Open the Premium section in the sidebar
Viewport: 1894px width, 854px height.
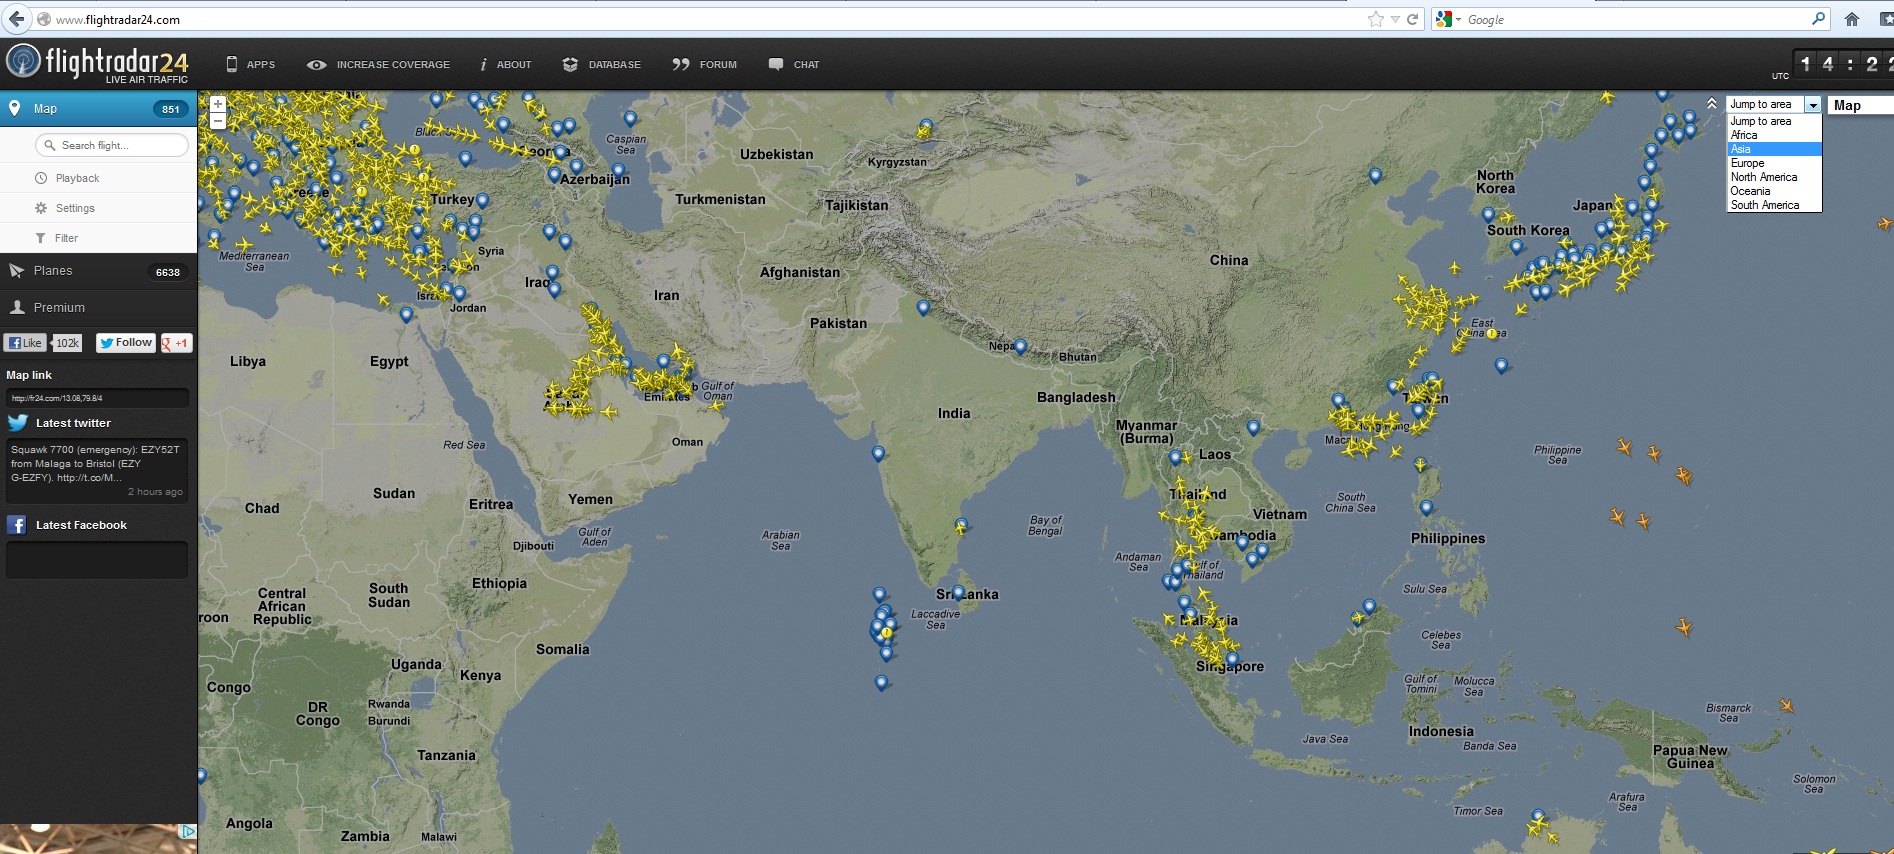tap(59, 308)
